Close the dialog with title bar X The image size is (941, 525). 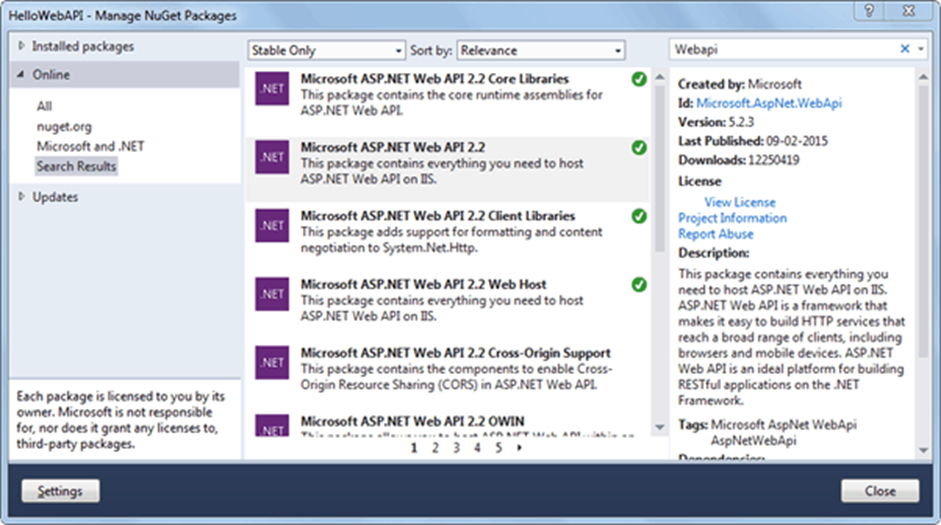909,11
